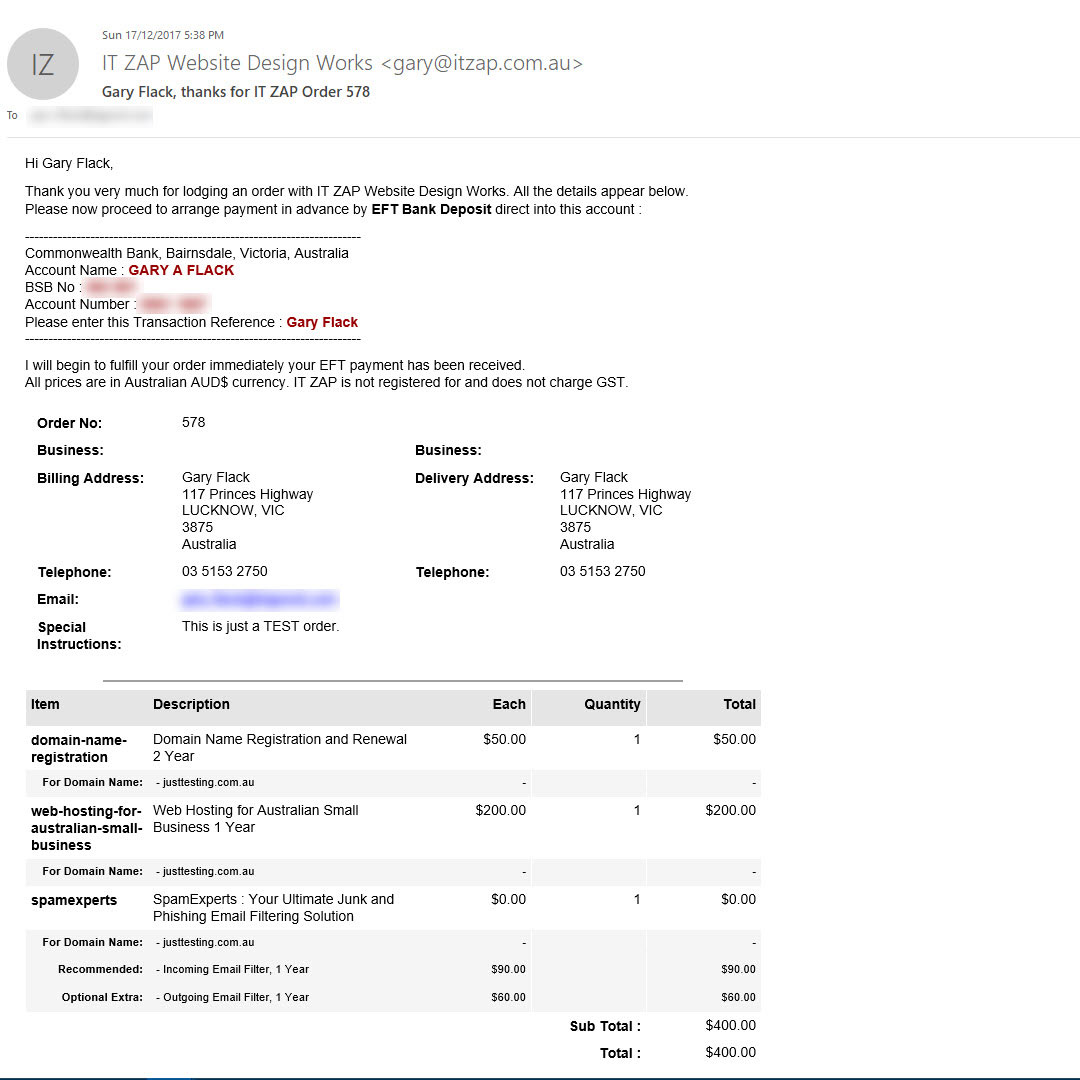Click the 'Quantity' column header
This screenshot has height=1080, width=1080.
click(612, 704)
